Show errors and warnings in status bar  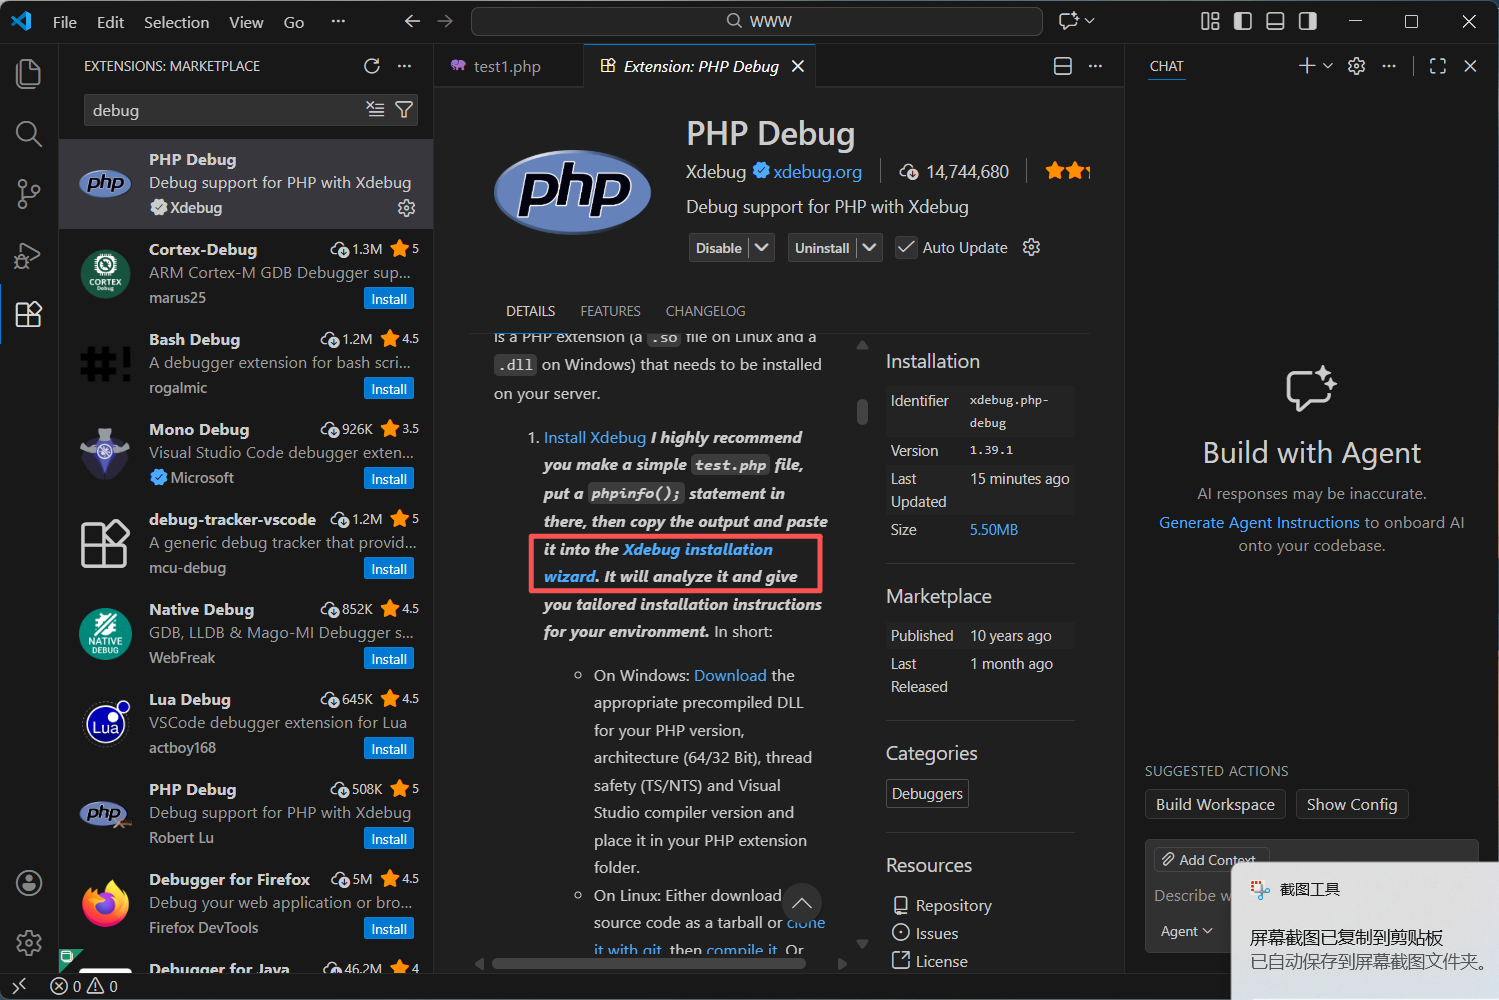[x=84, y=986]
